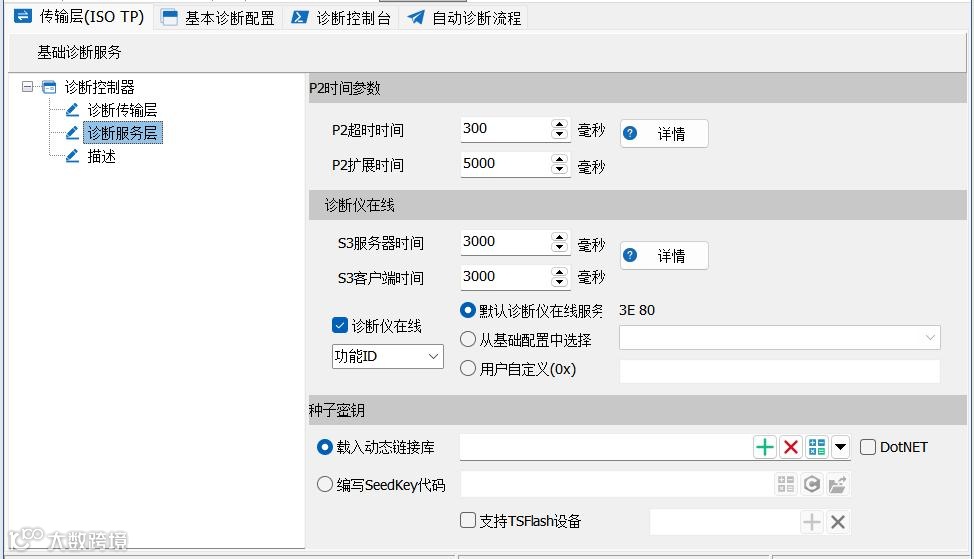Increase the P2扩展时间 value
974x559 pixels.
click(560, 158)
